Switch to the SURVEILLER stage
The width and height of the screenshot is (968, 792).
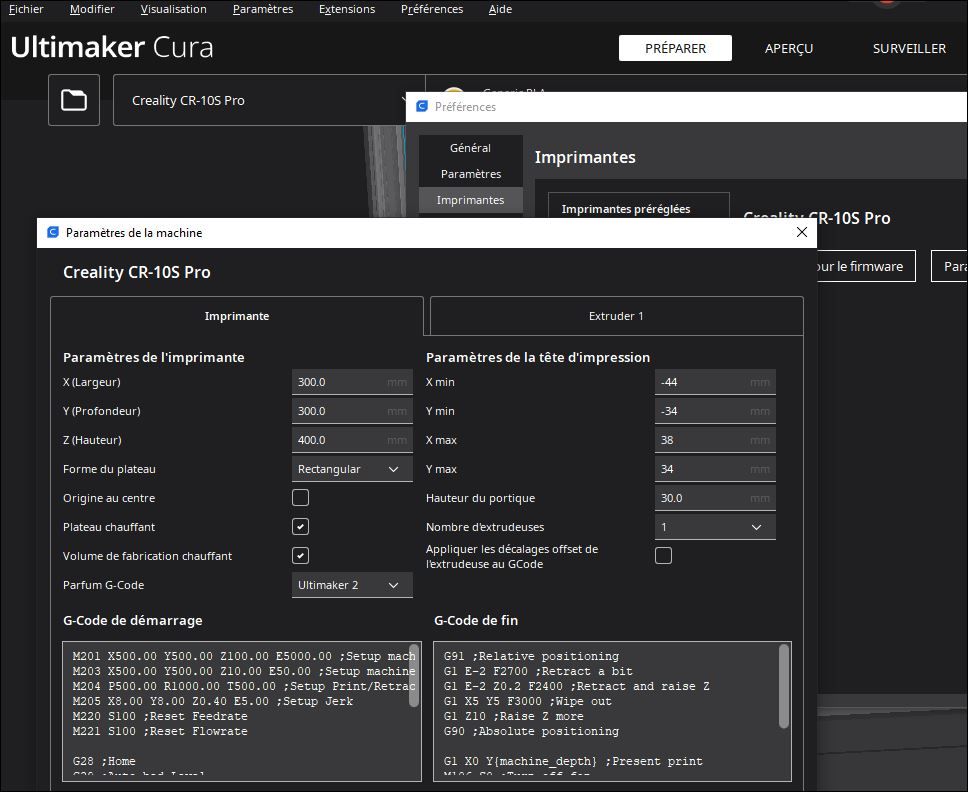pos(909,48)
